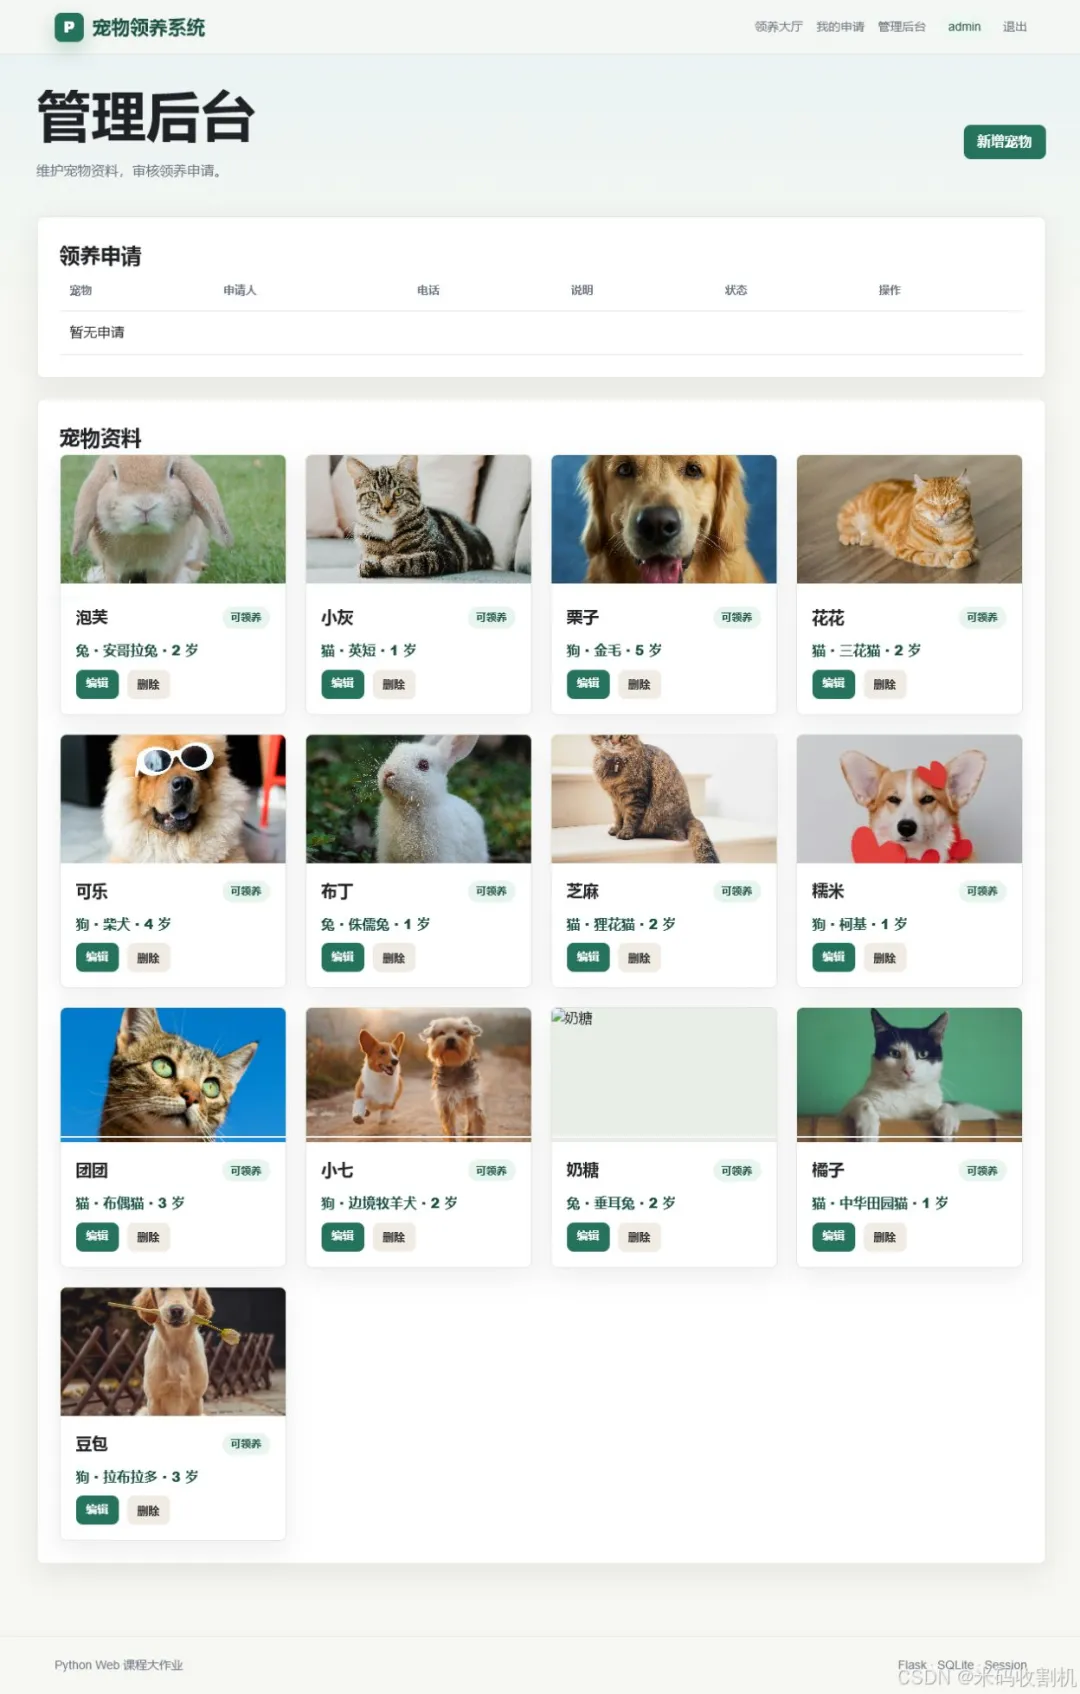
Task: Edit the pet 芝麻
Action: (x=588, y=958)
